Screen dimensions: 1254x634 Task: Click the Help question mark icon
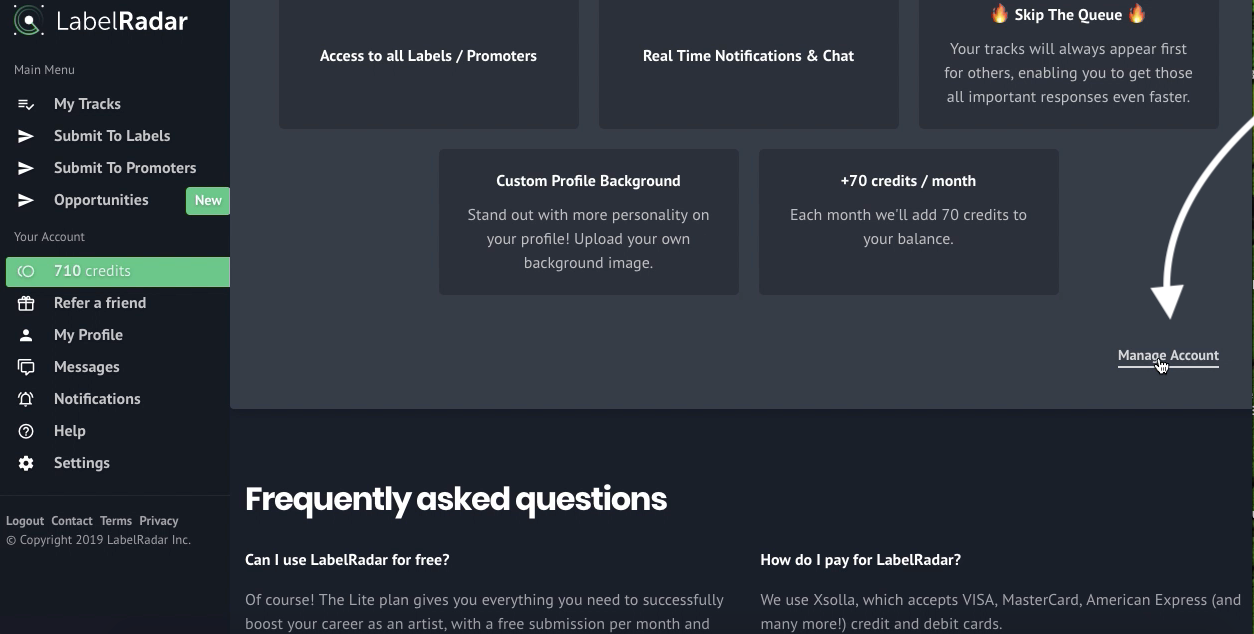click(x=26, y=431)
